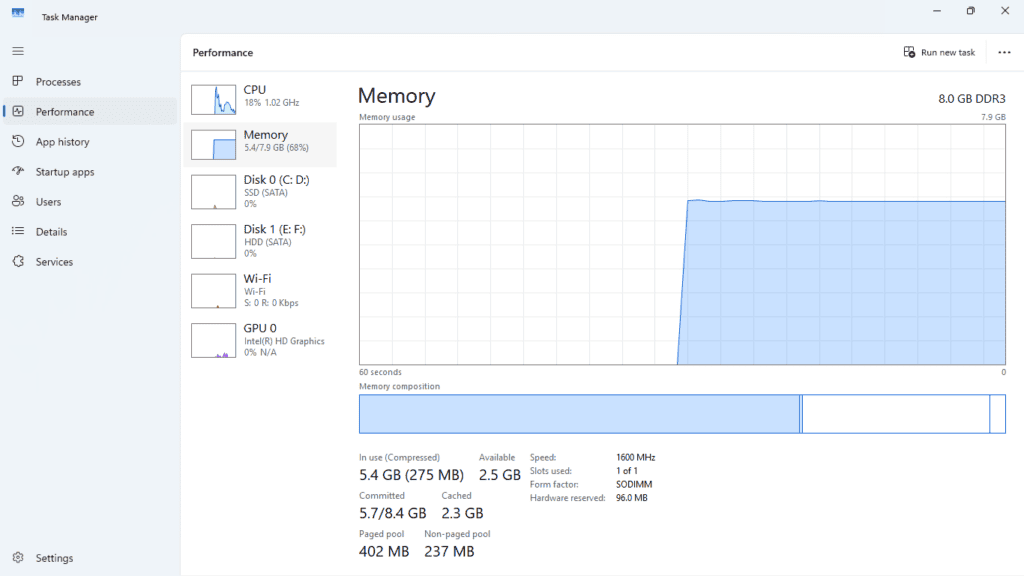
Task: Click the 8.0 GB DDR3 label
Action: pos(972,99)
